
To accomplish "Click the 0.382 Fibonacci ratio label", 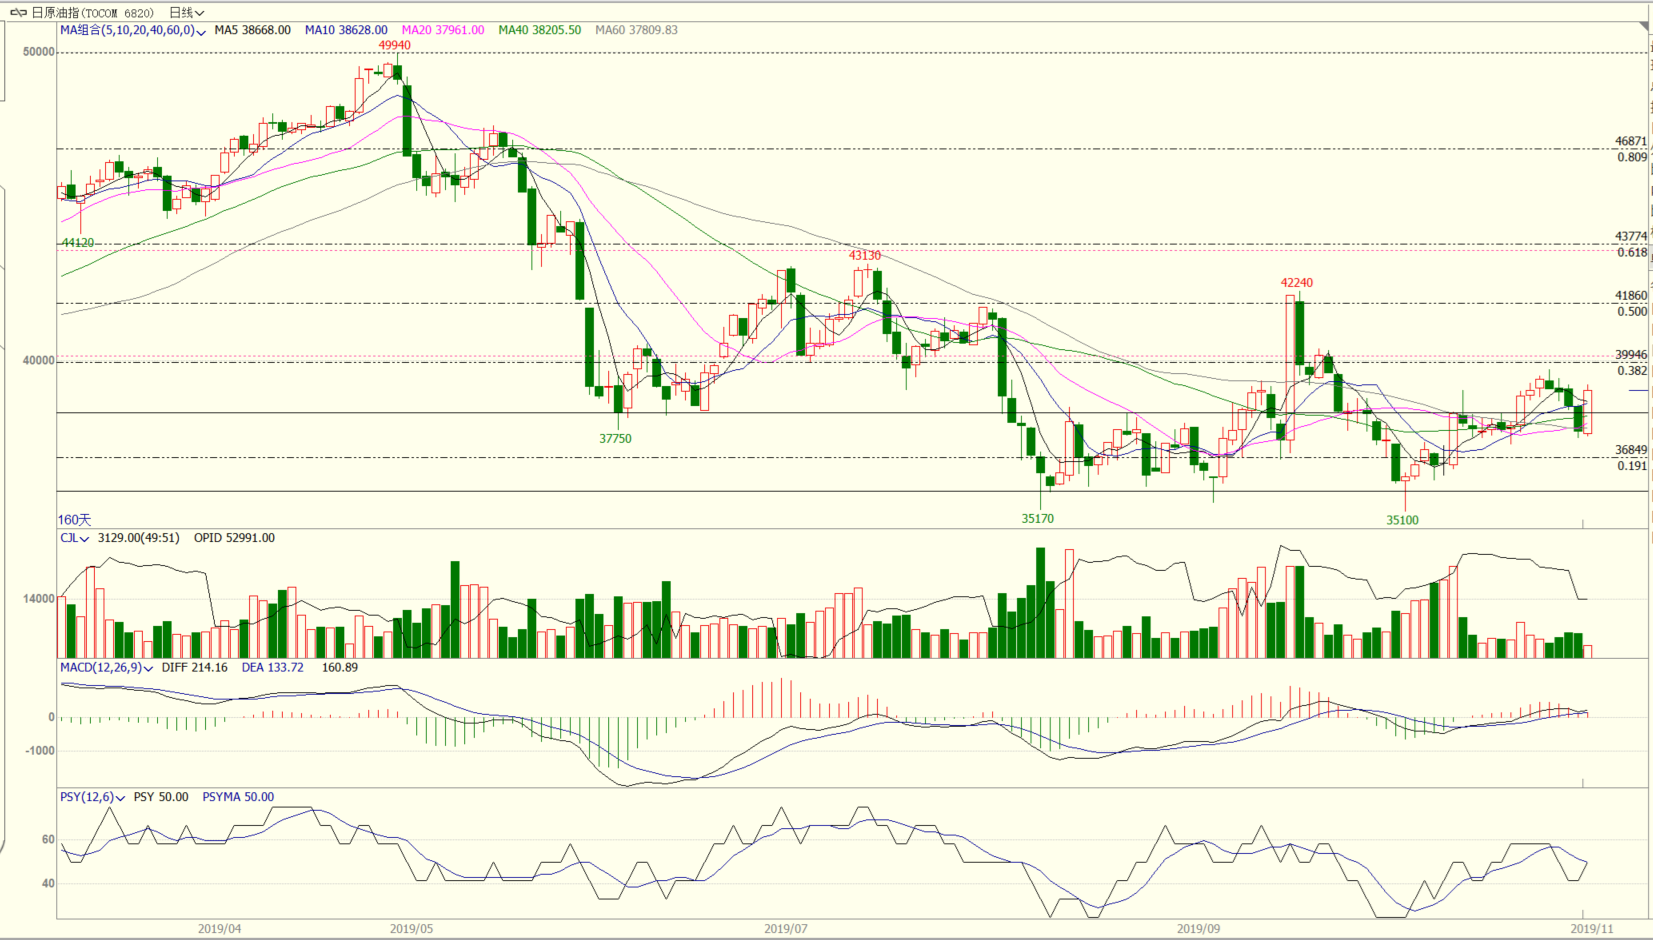I will [1632, 371].
